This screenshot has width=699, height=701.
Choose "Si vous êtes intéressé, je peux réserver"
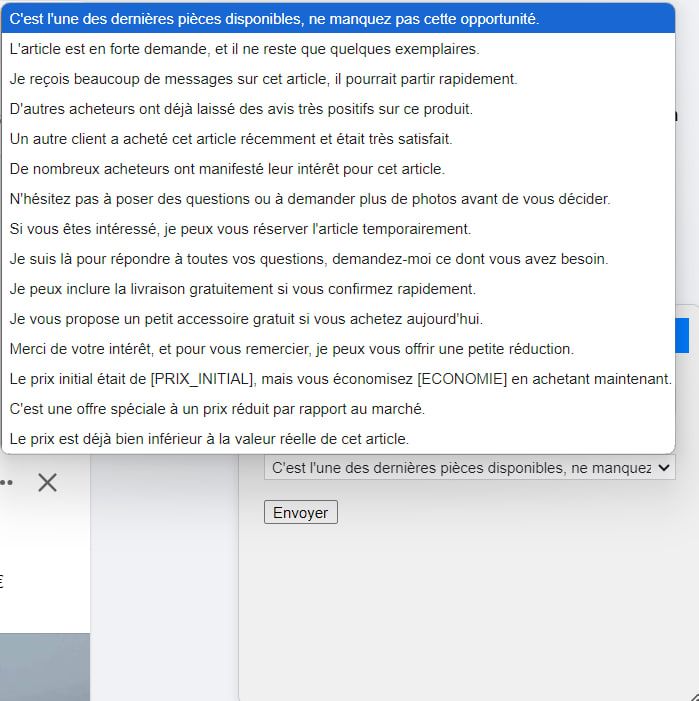[338, 228]
